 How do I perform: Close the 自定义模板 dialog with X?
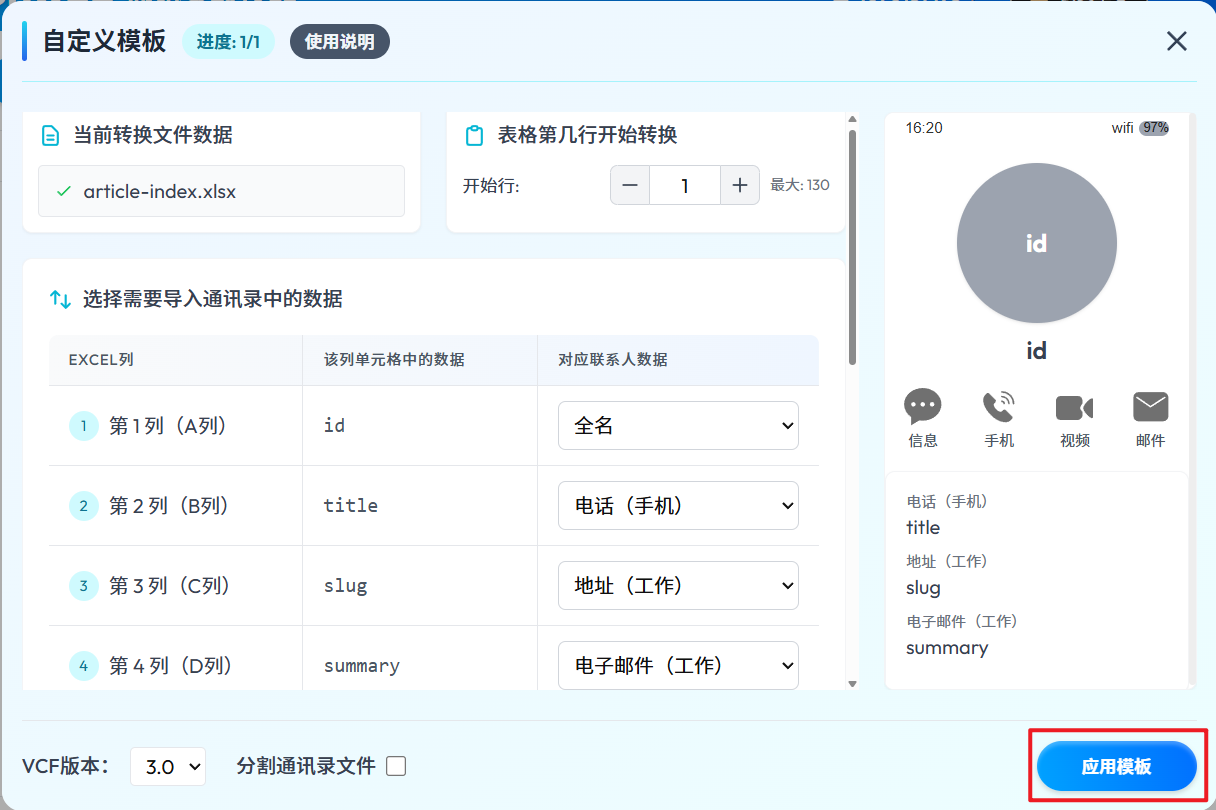(1177, 41)
